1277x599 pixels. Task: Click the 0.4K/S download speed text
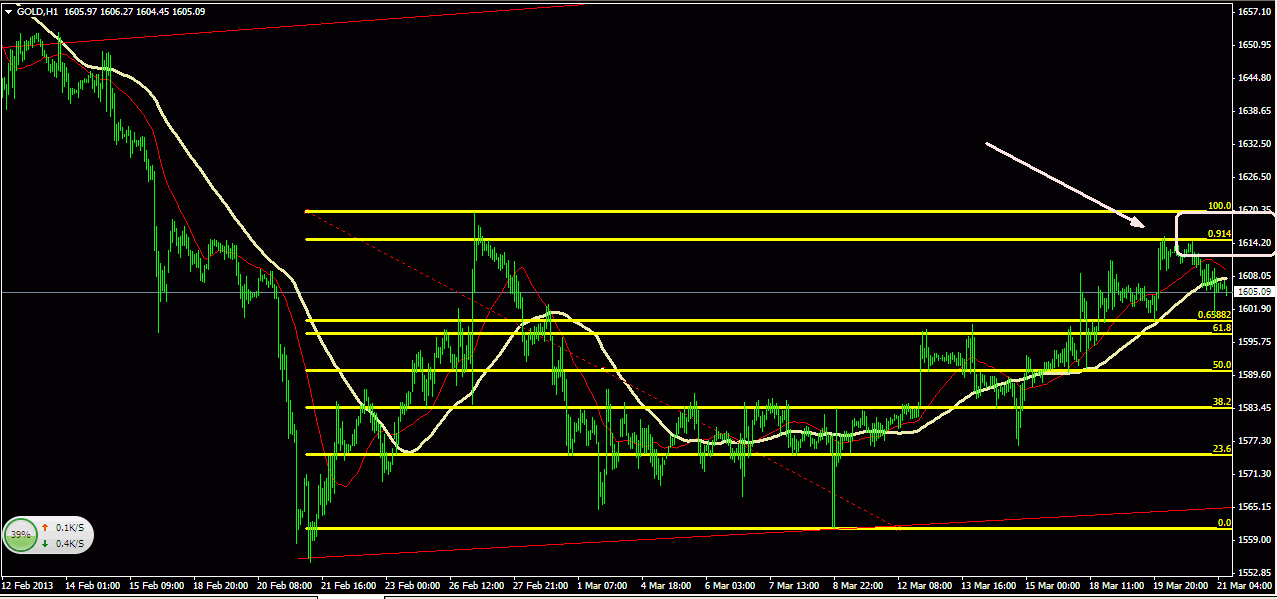click(69, 543)
